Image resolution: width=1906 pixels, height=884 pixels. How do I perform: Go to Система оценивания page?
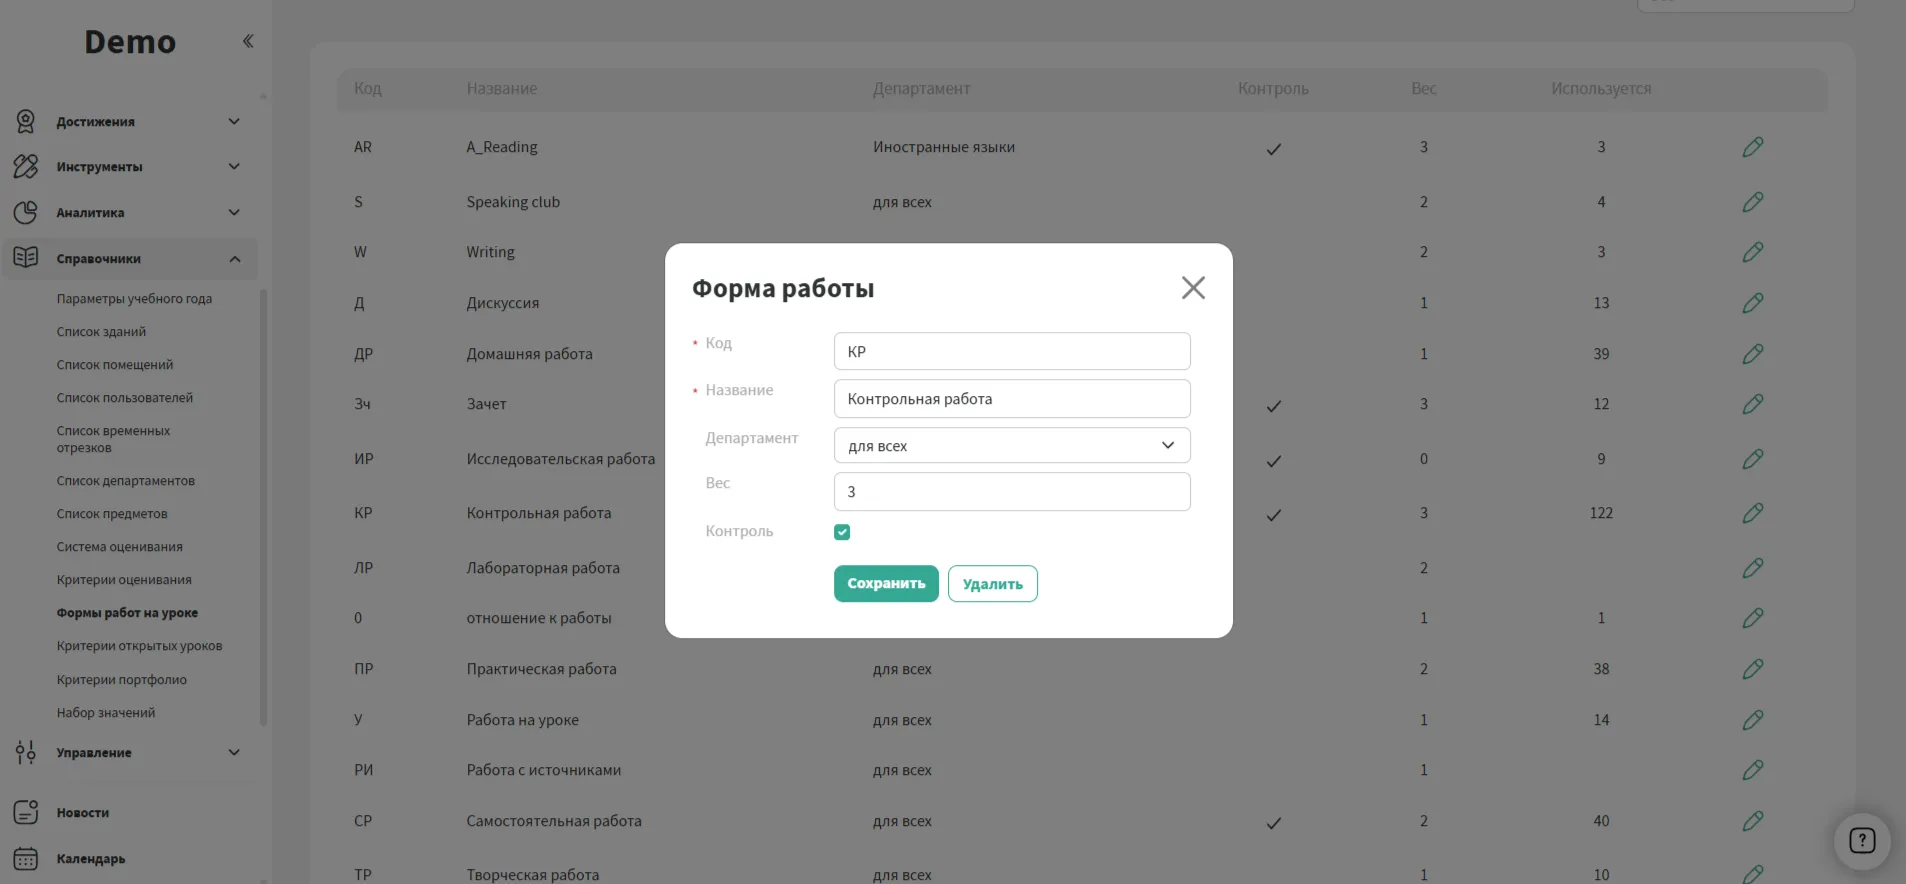120,547
